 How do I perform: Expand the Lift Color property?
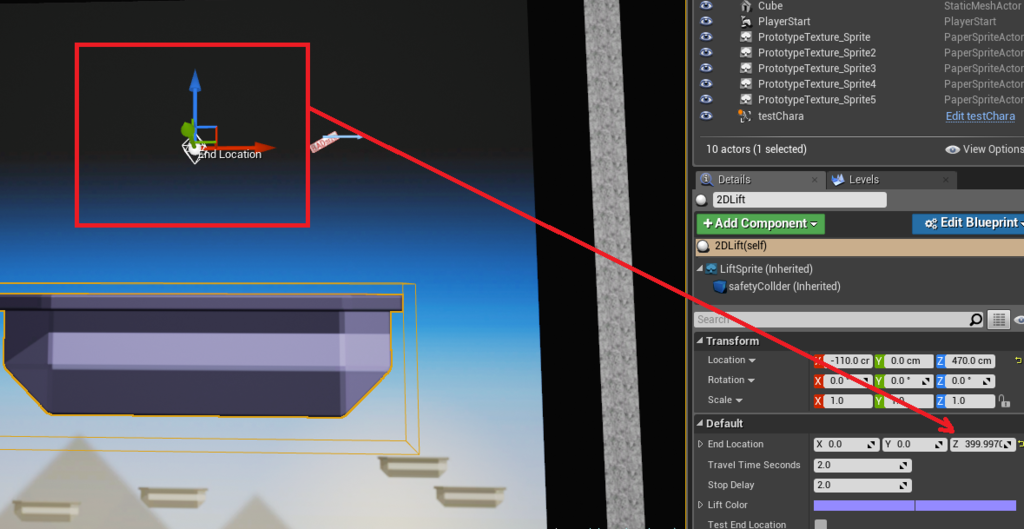[700, 505]
